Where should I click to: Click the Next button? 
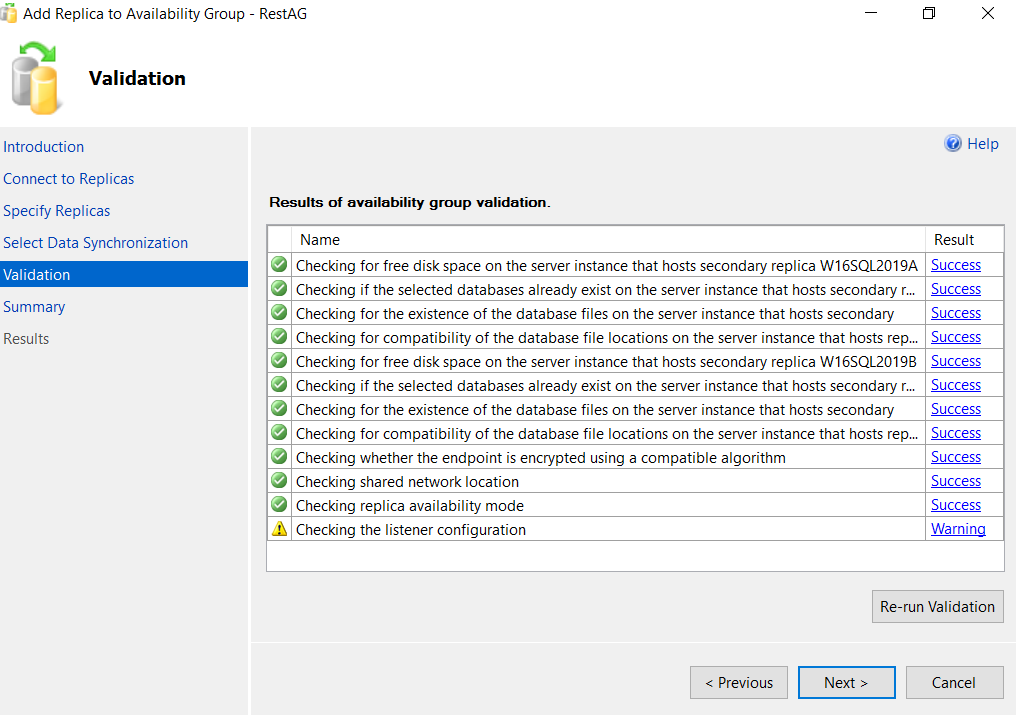846,683
